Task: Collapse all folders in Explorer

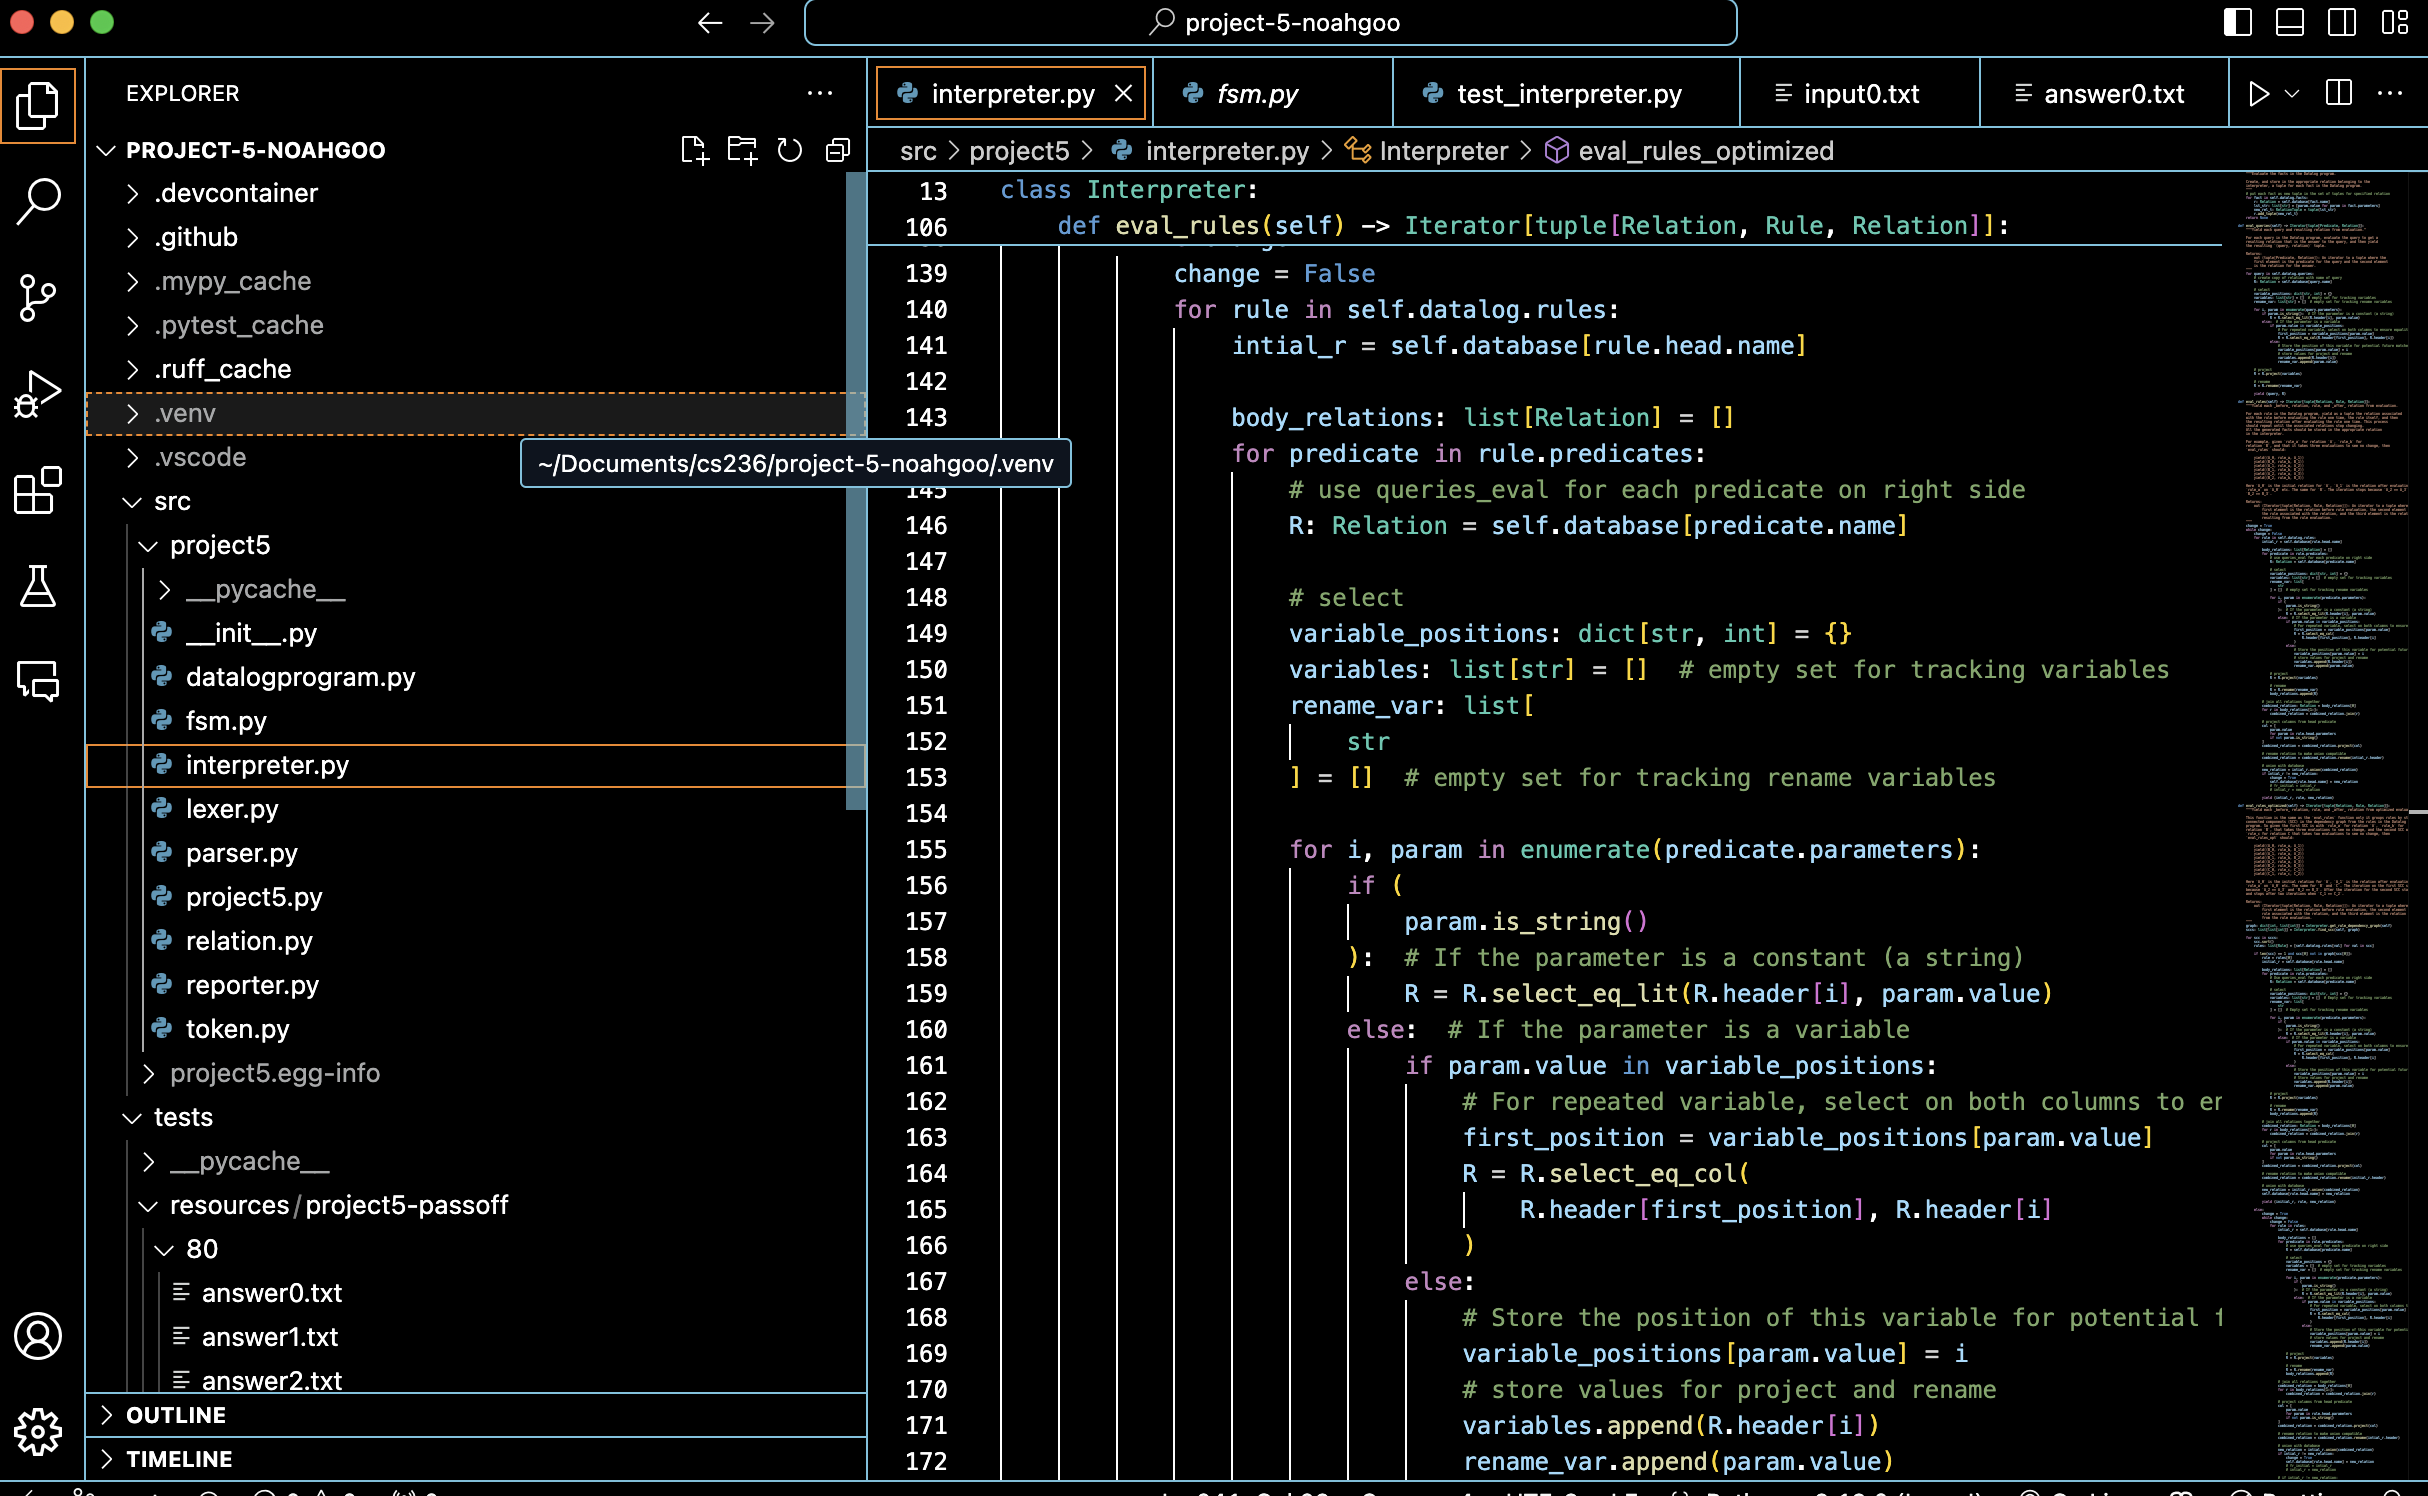Action: 838,150
